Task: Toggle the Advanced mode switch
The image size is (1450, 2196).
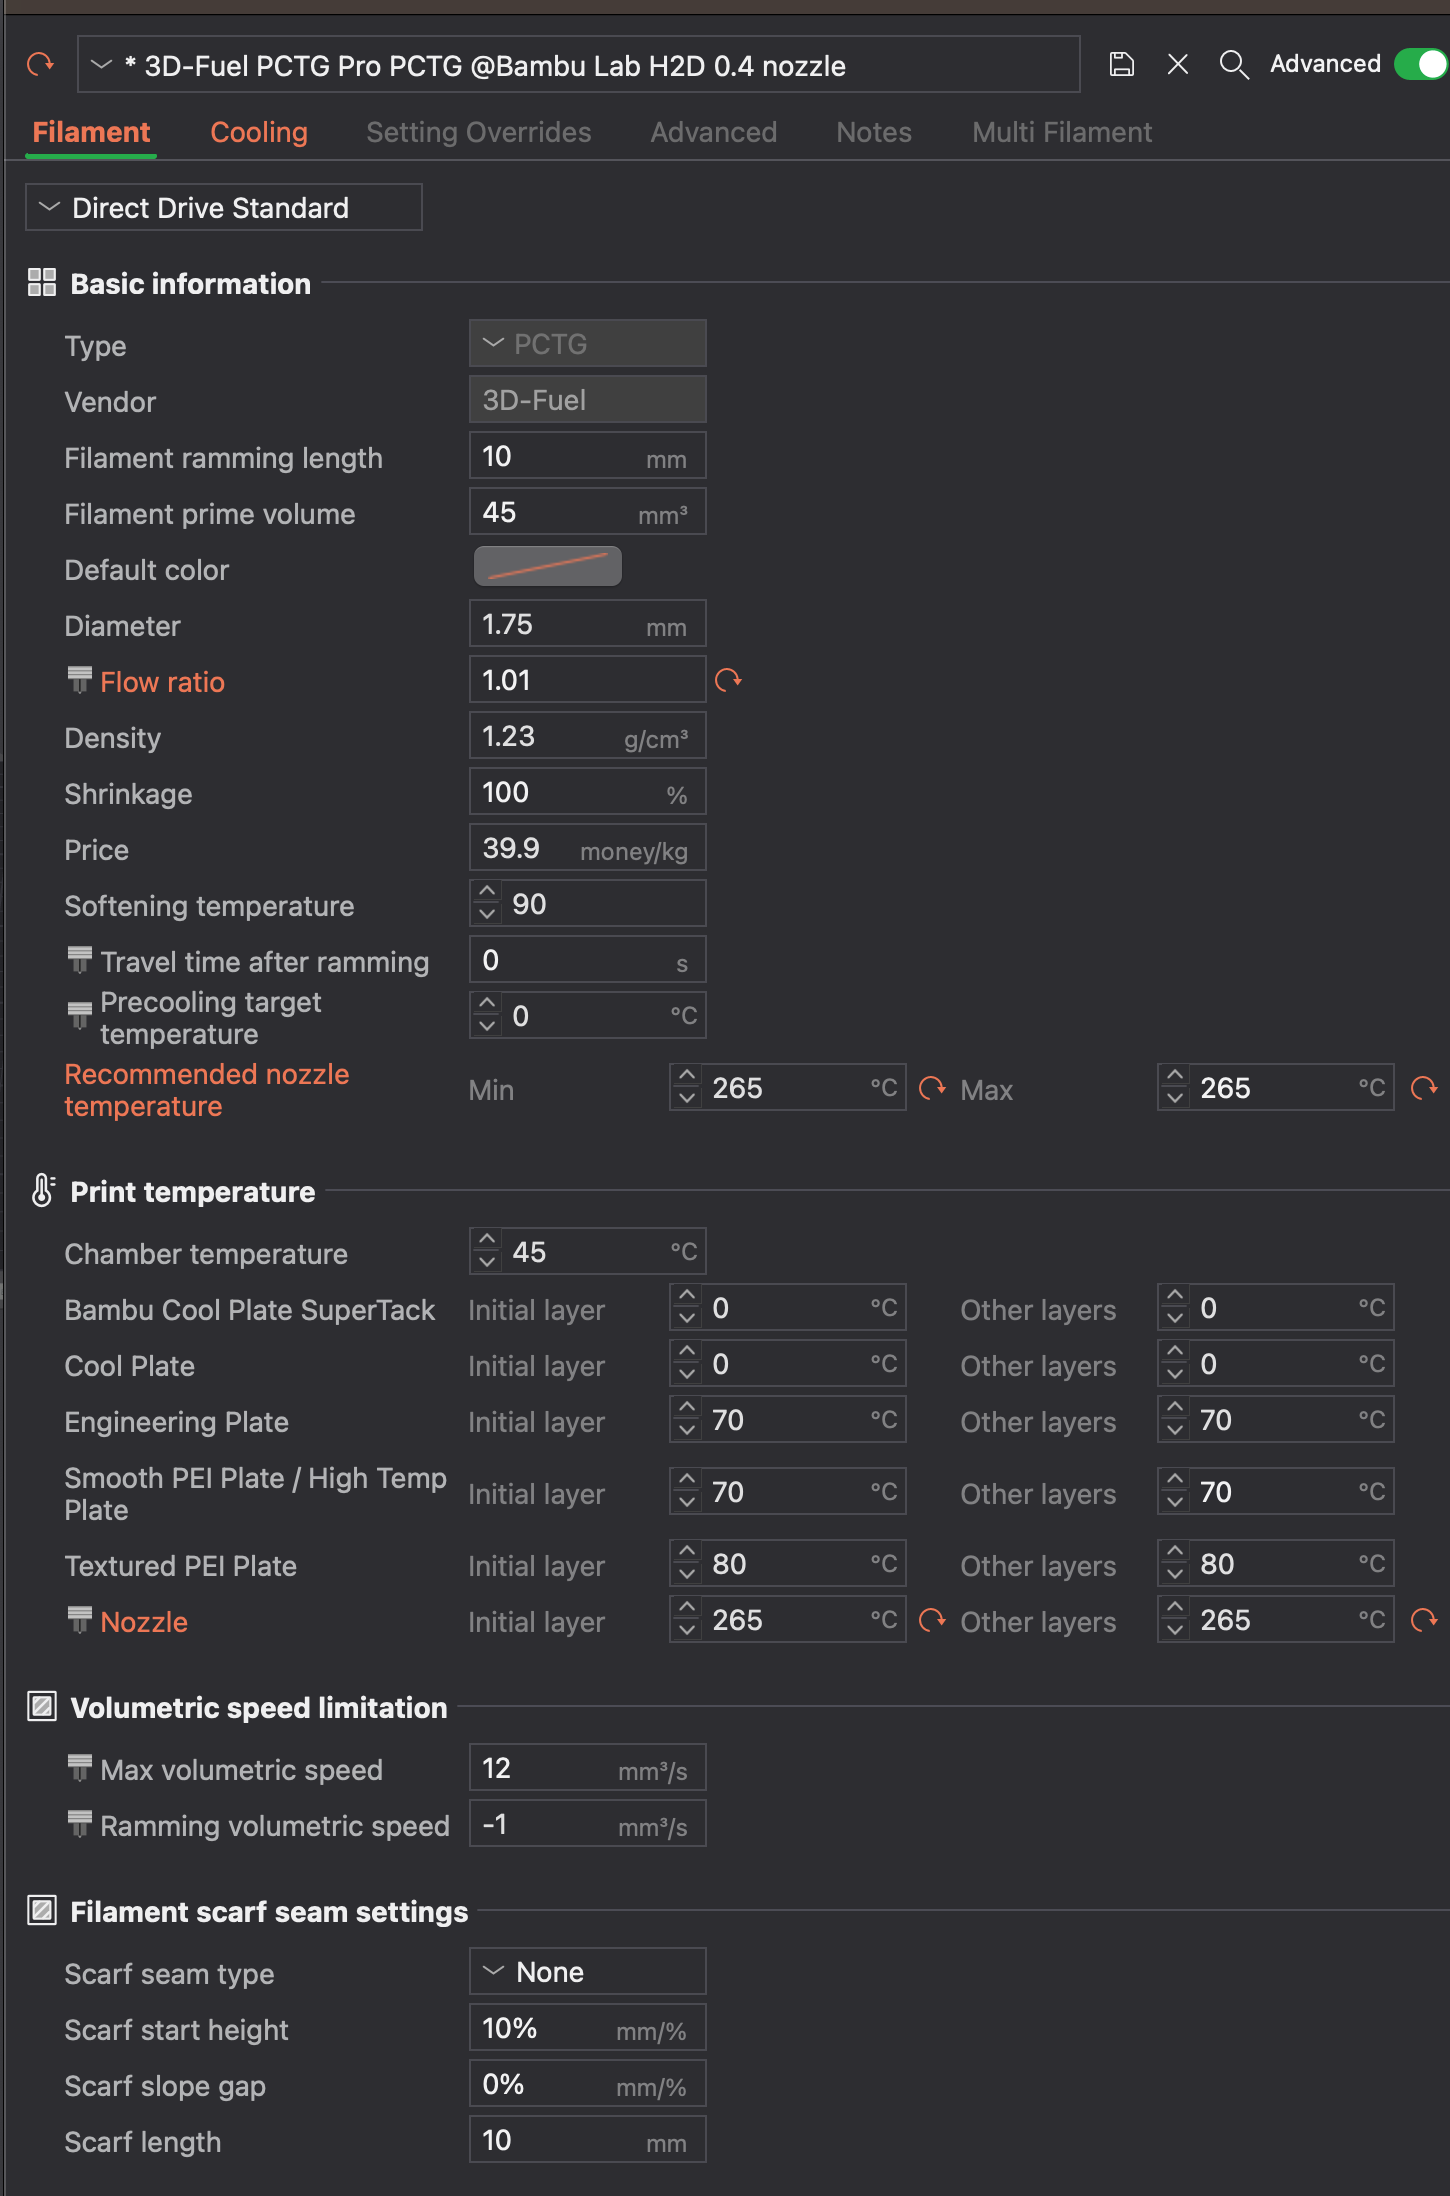Action: [1421, 64]
